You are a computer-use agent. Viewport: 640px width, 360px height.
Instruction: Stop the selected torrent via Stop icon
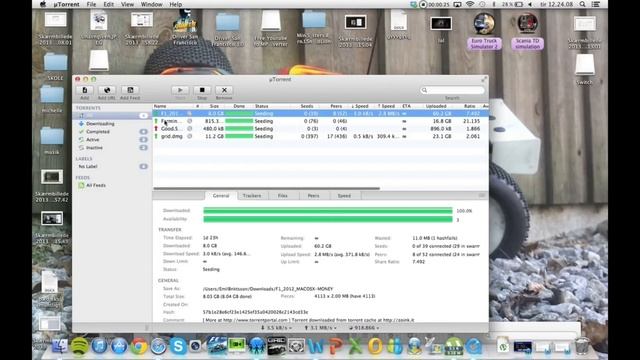coord(202,90)
